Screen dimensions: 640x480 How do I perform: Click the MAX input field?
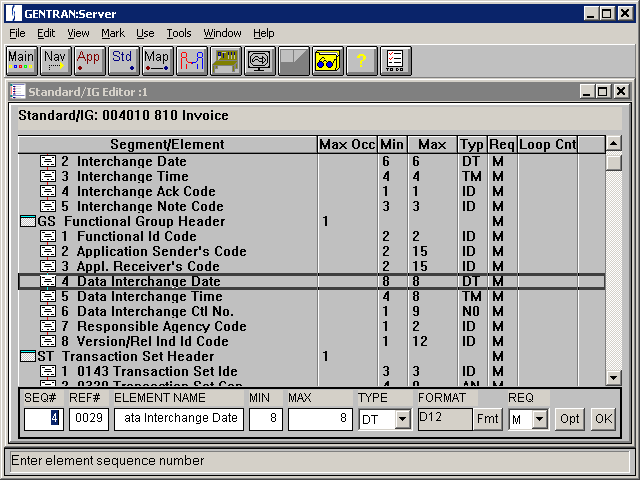coord(320,419)
